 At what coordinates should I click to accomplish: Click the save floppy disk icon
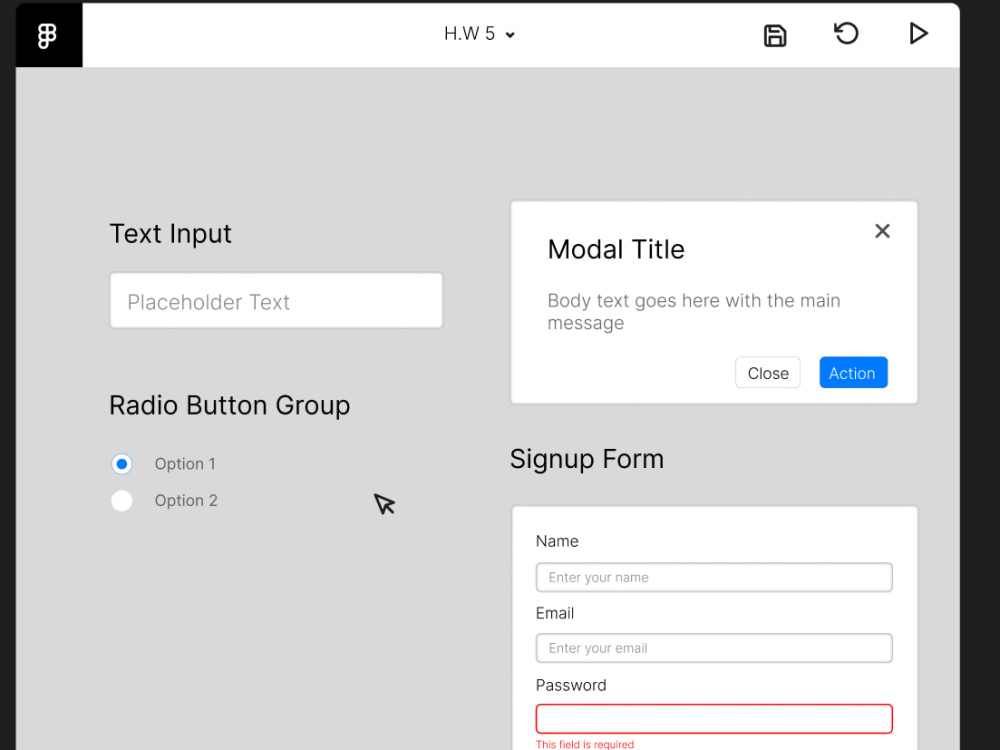click(x=775, y=36)
